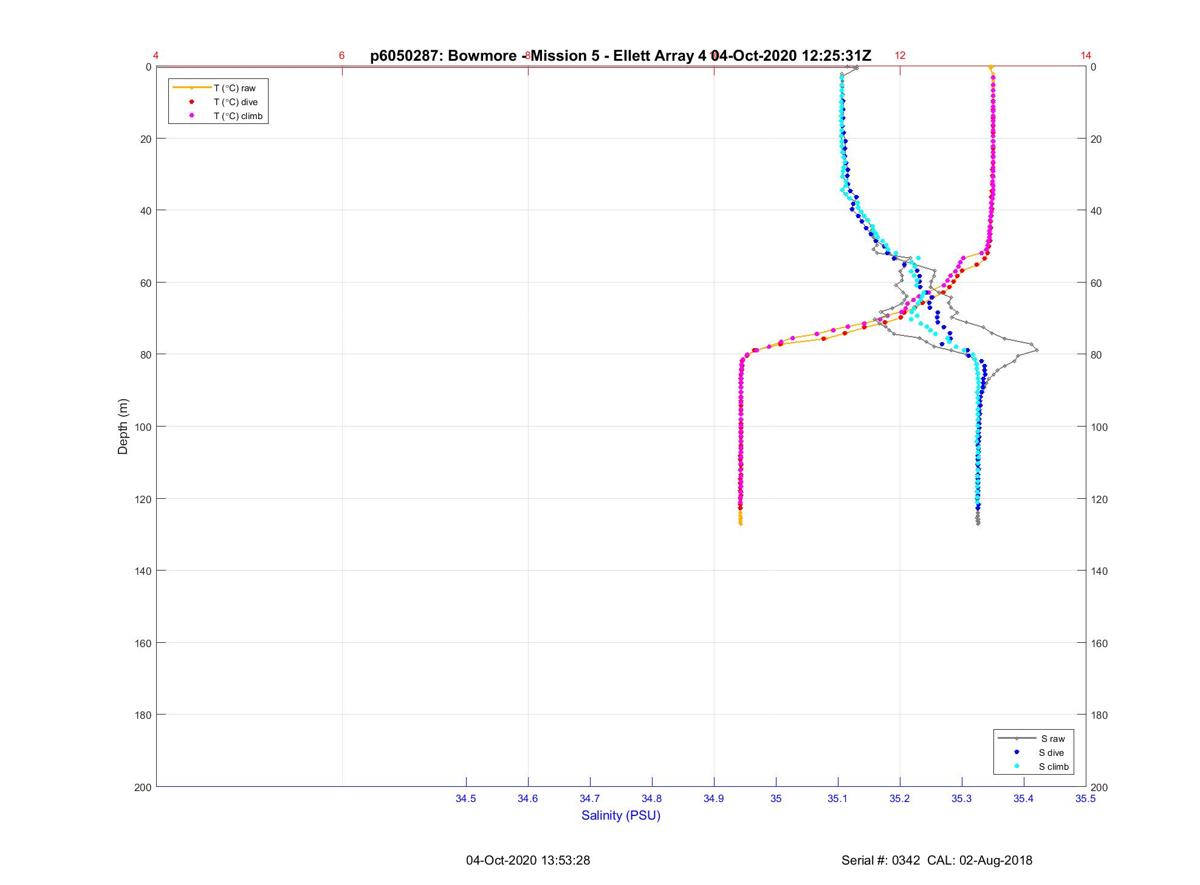The image size is (1200, 885).
Task: Click the 'Depth (m)' axis label
Action: [124, 427]
